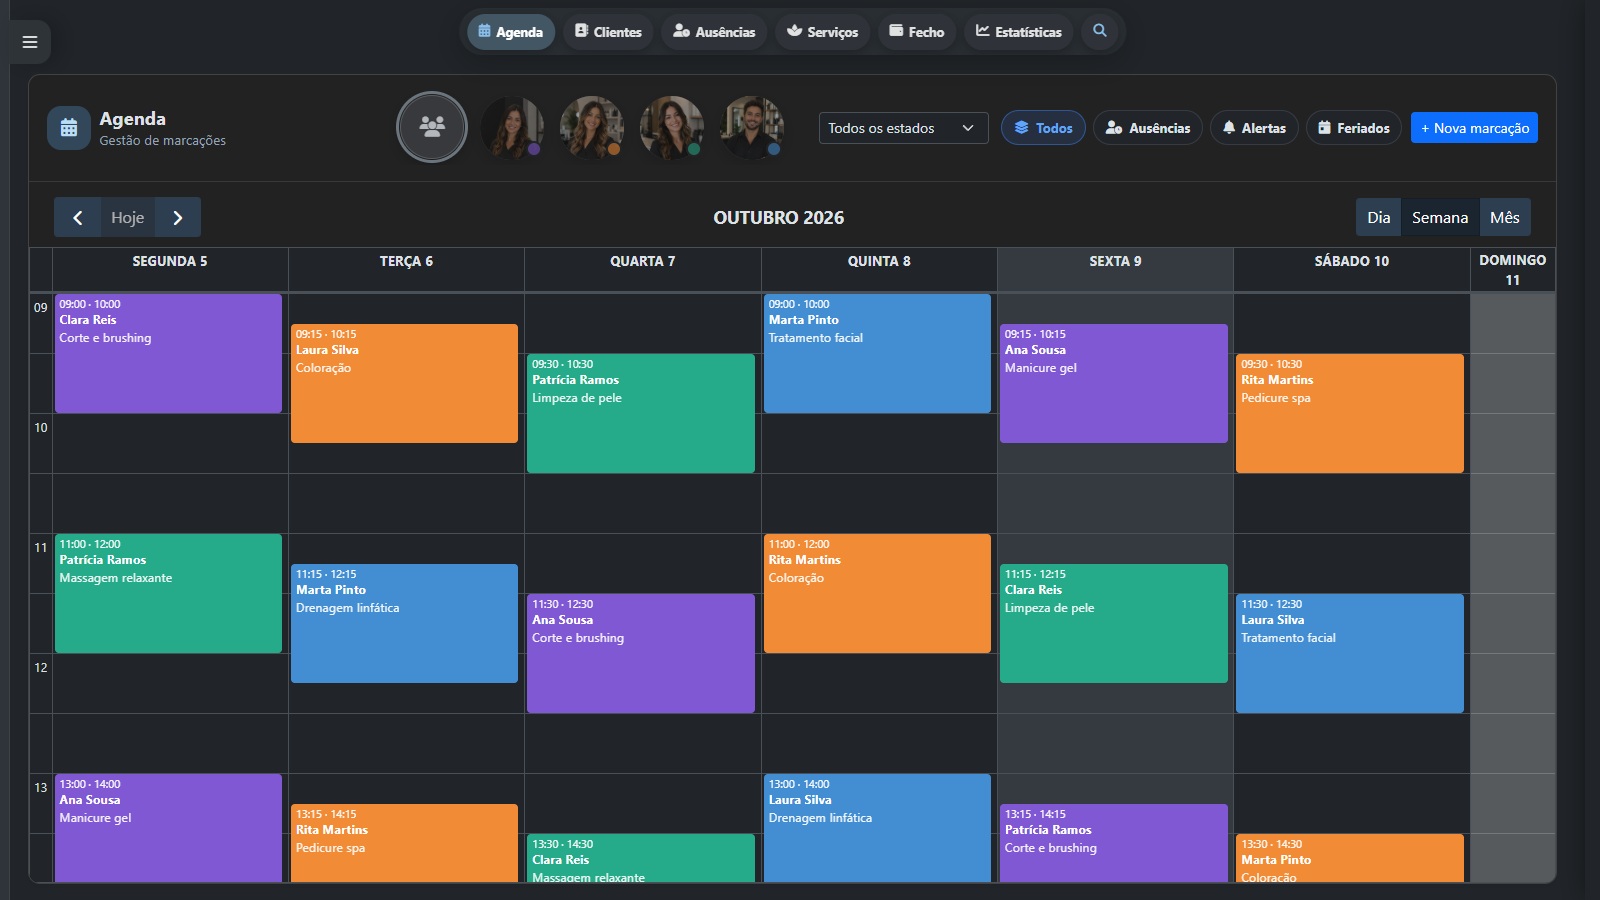
Task: Open Marta Pinto 09:00 Tratamento facial appointment
Action: click(877, 353)
